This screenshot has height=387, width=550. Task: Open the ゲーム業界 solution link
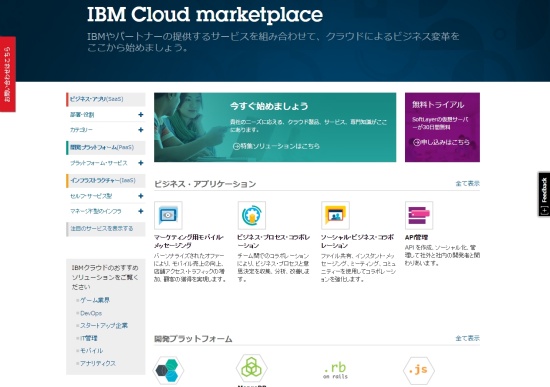(x=95, y=300)
